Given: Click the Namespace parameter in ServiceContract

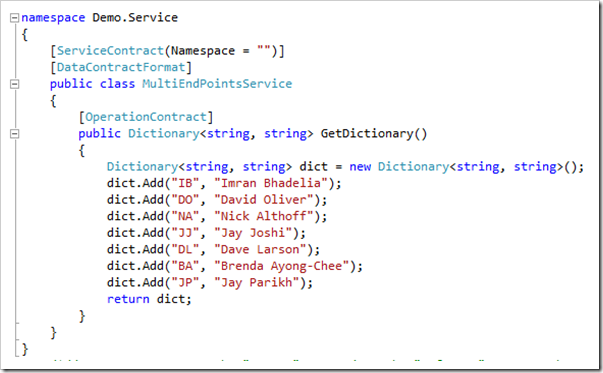Looking at the screenshot, I should tap(203, 51).
